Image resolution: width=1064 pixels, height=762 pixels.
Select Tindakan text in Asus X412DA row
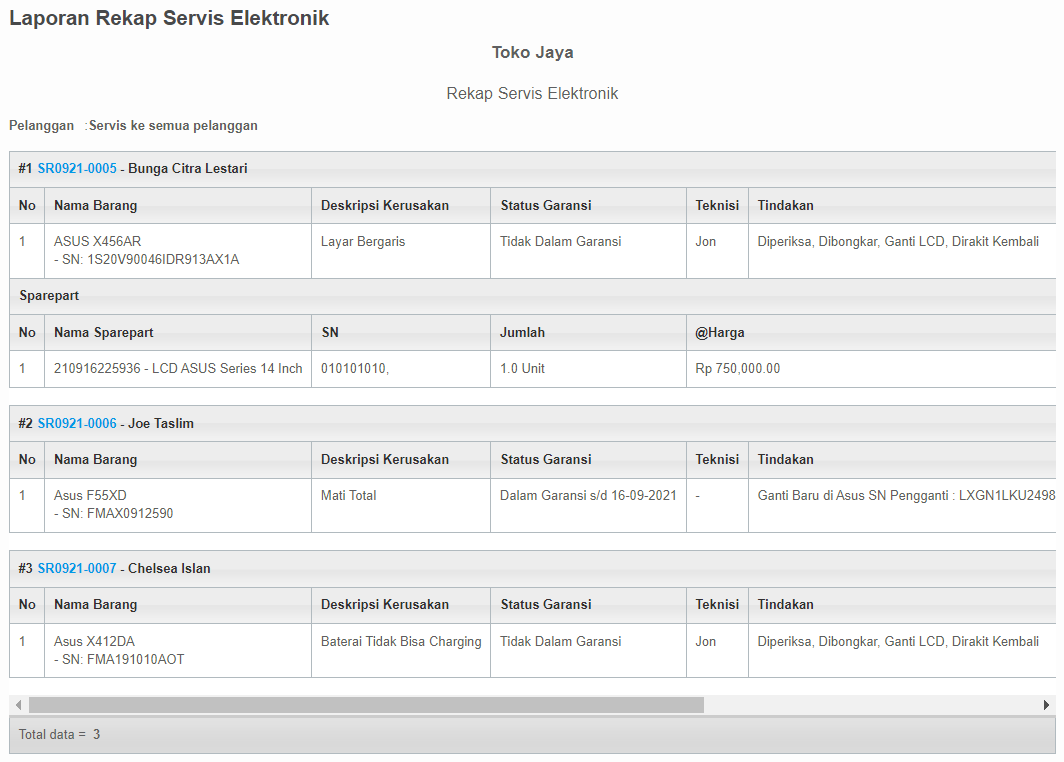click(898, 641)
